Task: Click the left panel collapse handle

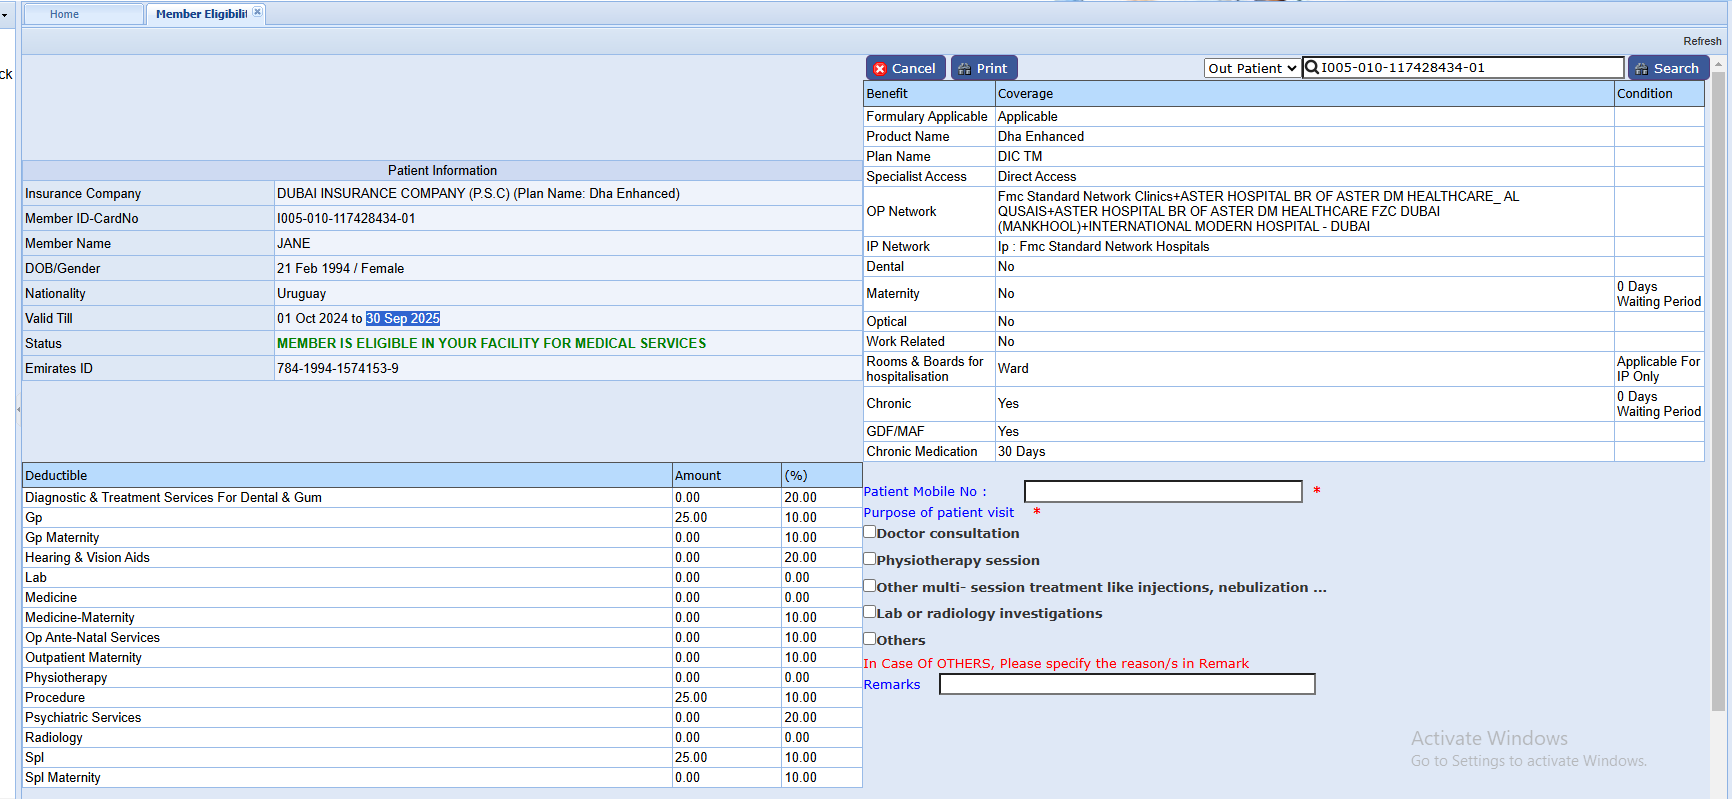Action: click(x=18, y=410)
